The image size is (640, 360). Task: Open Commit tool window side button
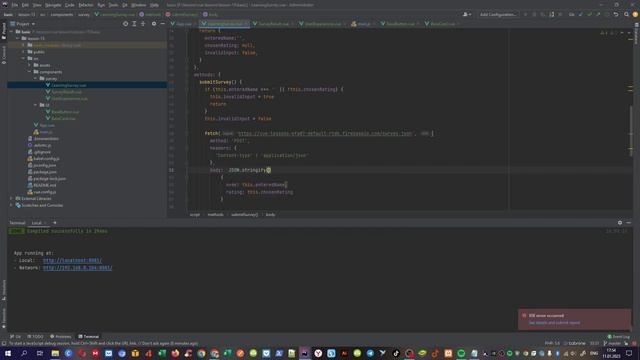[x=4, y=55]
